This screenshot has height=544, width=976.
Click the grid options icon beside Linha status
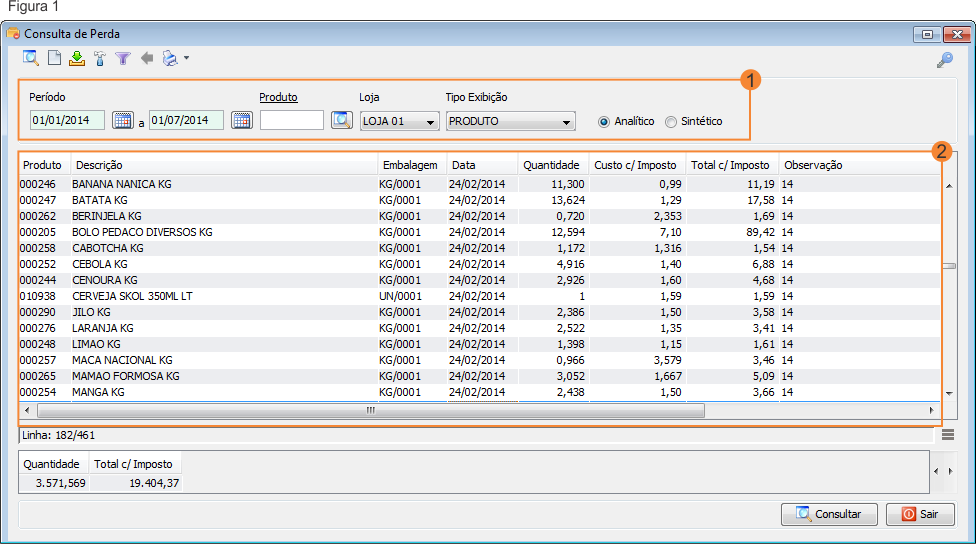click(x=948, y=435)
